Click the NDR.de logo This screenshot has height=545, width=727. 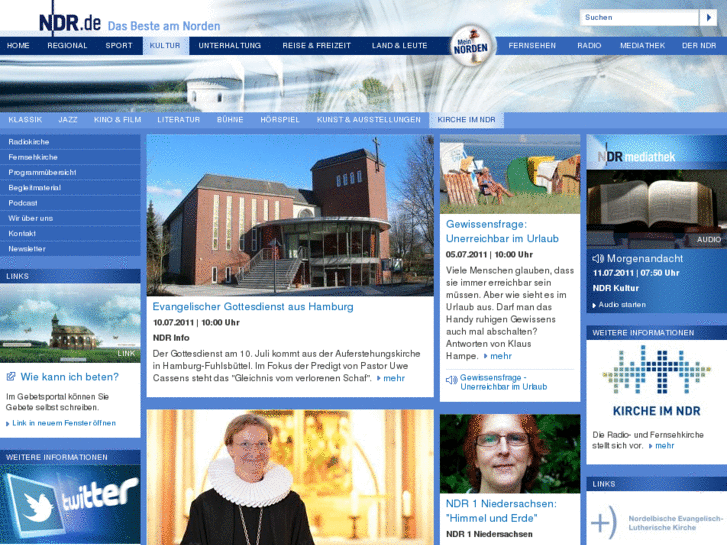[x=70, y=22]
